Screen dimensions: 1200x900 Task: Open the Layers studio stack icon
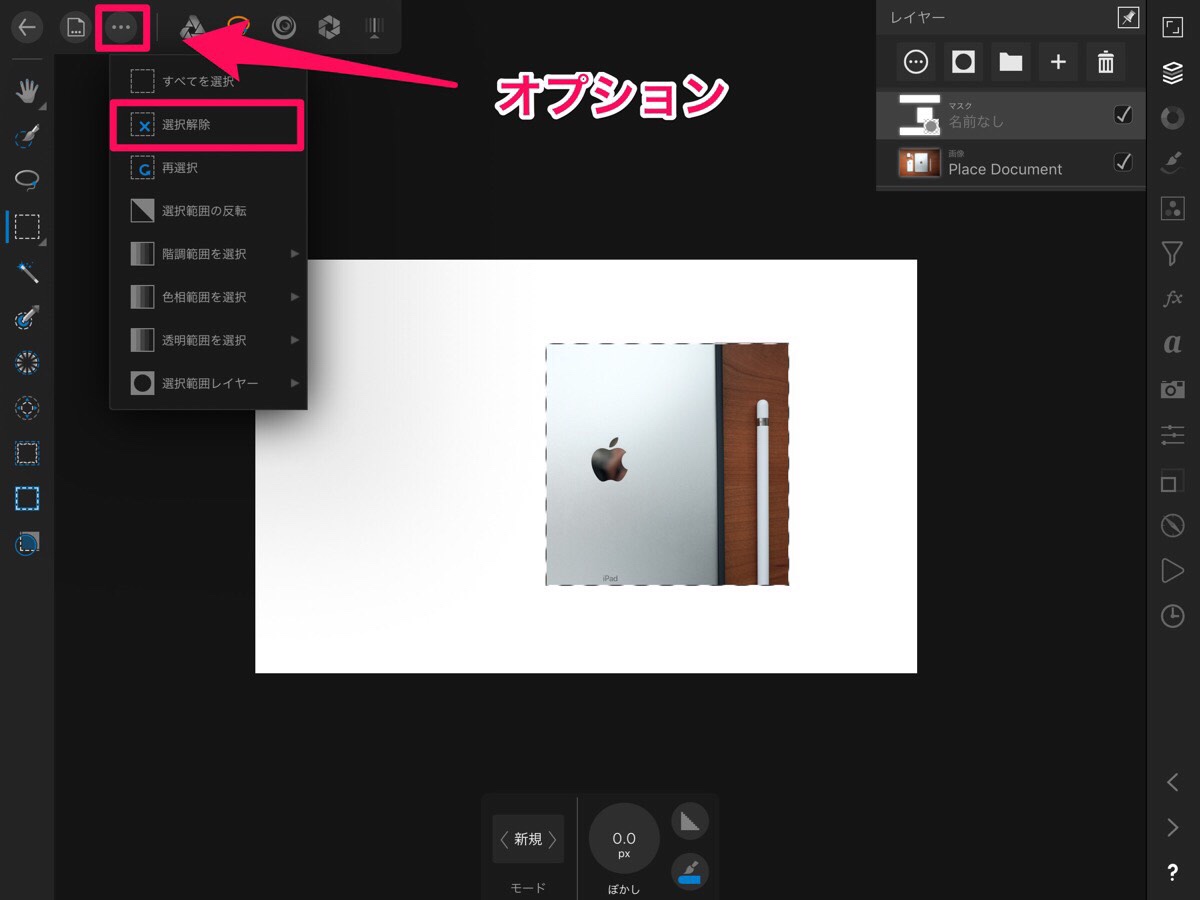tap(1173, 73)
